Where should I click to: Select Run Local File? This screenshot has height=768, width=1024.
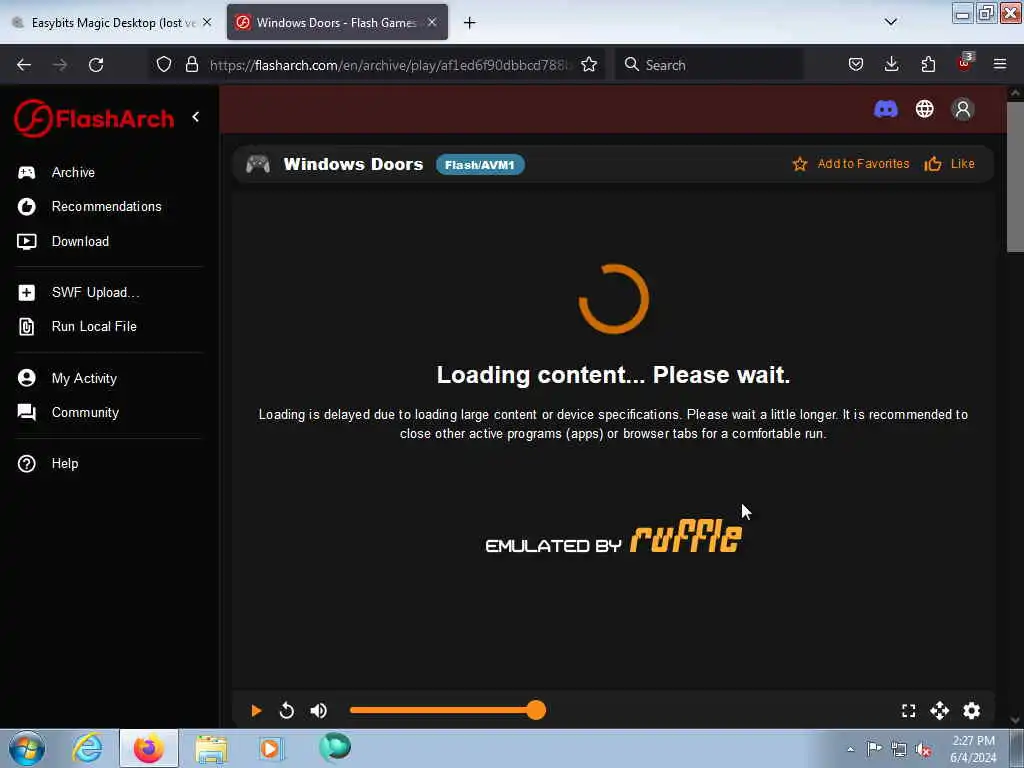point(77,327)
